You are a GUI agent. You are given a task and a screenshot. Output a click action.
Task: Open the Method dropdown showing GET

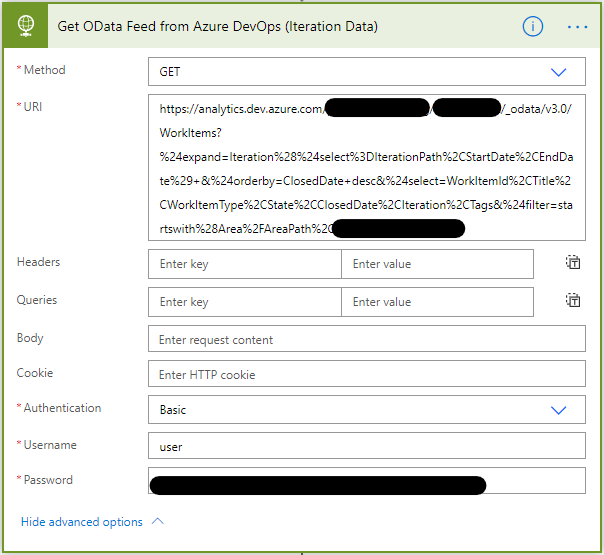(x=367, y=72)
